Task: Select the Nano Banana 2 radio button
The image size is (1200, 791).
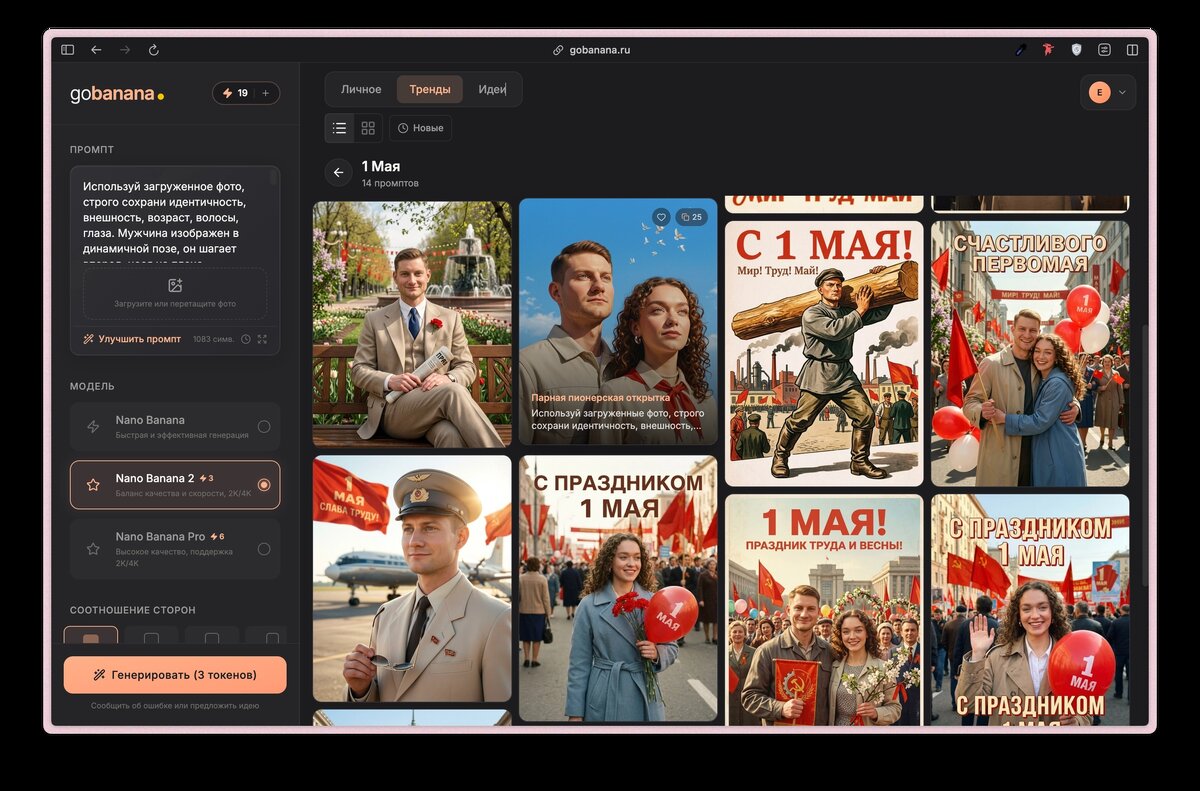Action: pyautogui.click(x=264, y=485)
